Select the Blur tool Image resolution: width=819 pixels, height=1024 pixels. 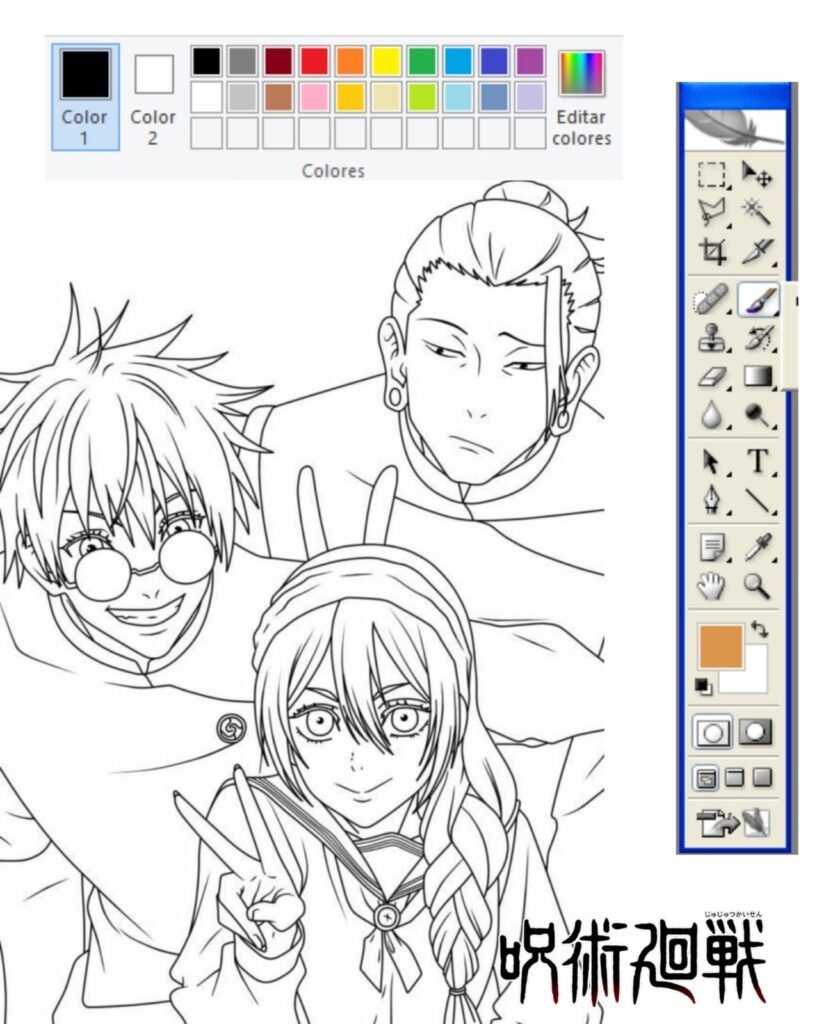click(712, 415)
